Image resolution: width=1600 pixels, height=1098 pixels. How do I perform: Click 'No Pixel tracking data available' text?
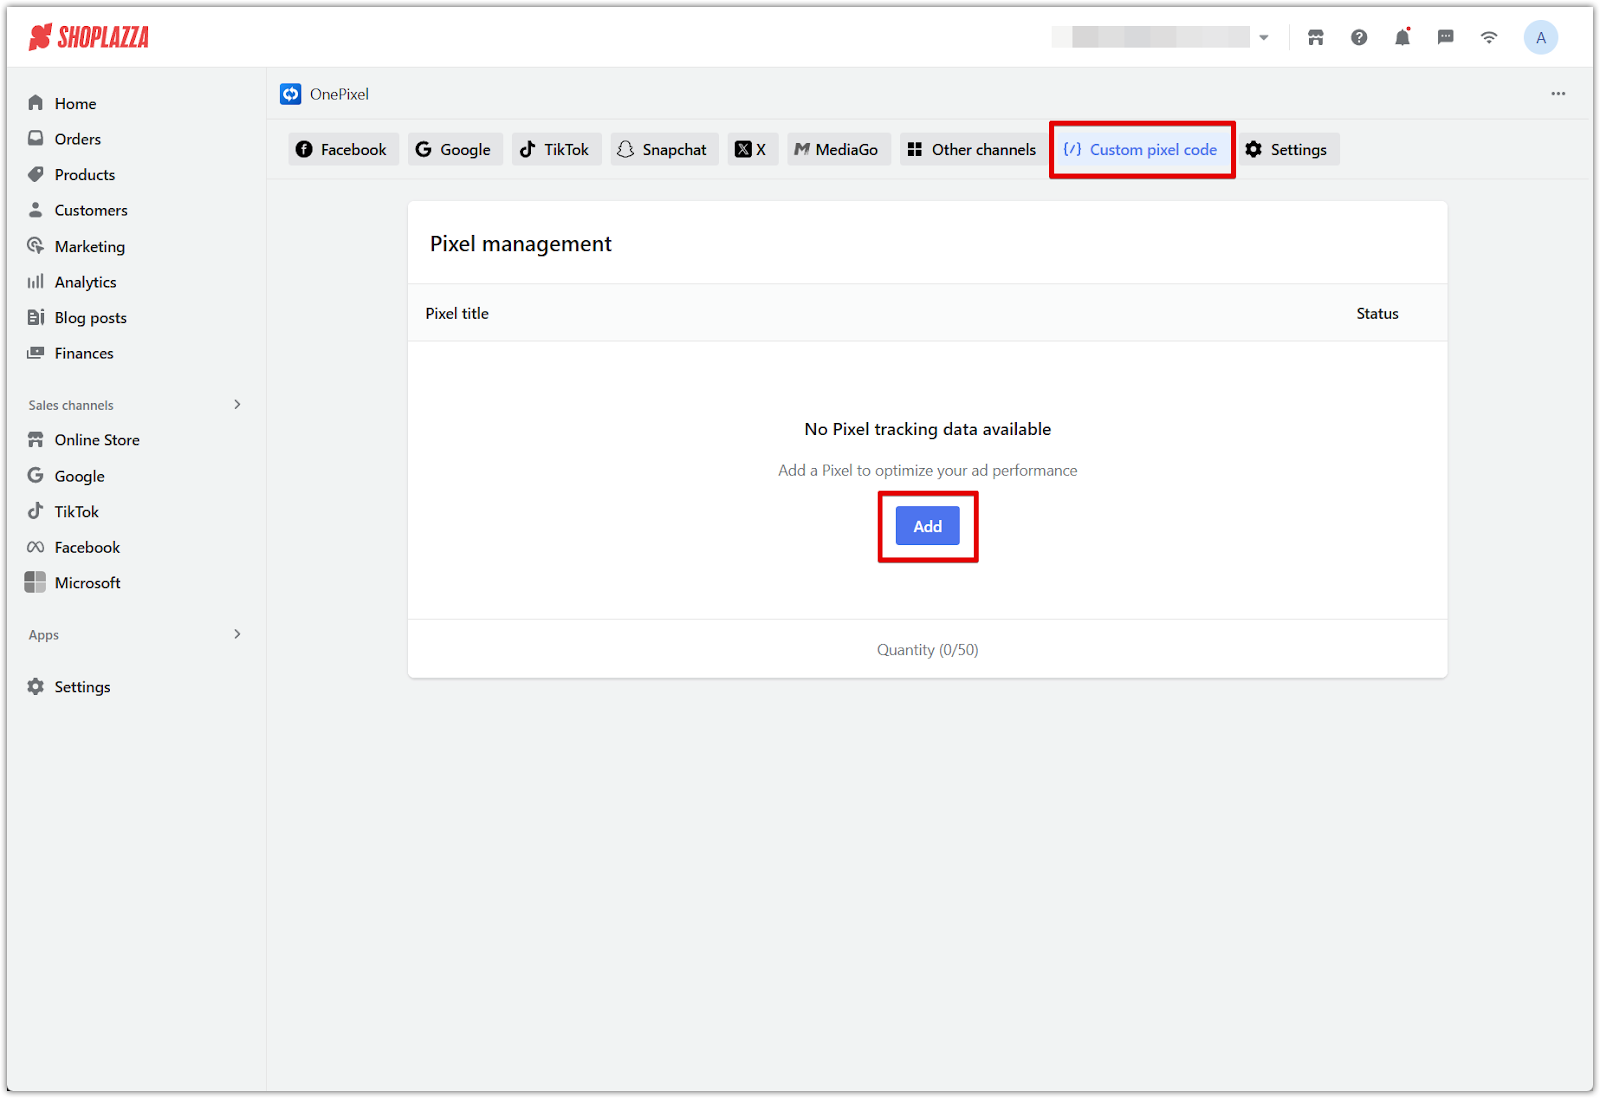tap(928, 429)
